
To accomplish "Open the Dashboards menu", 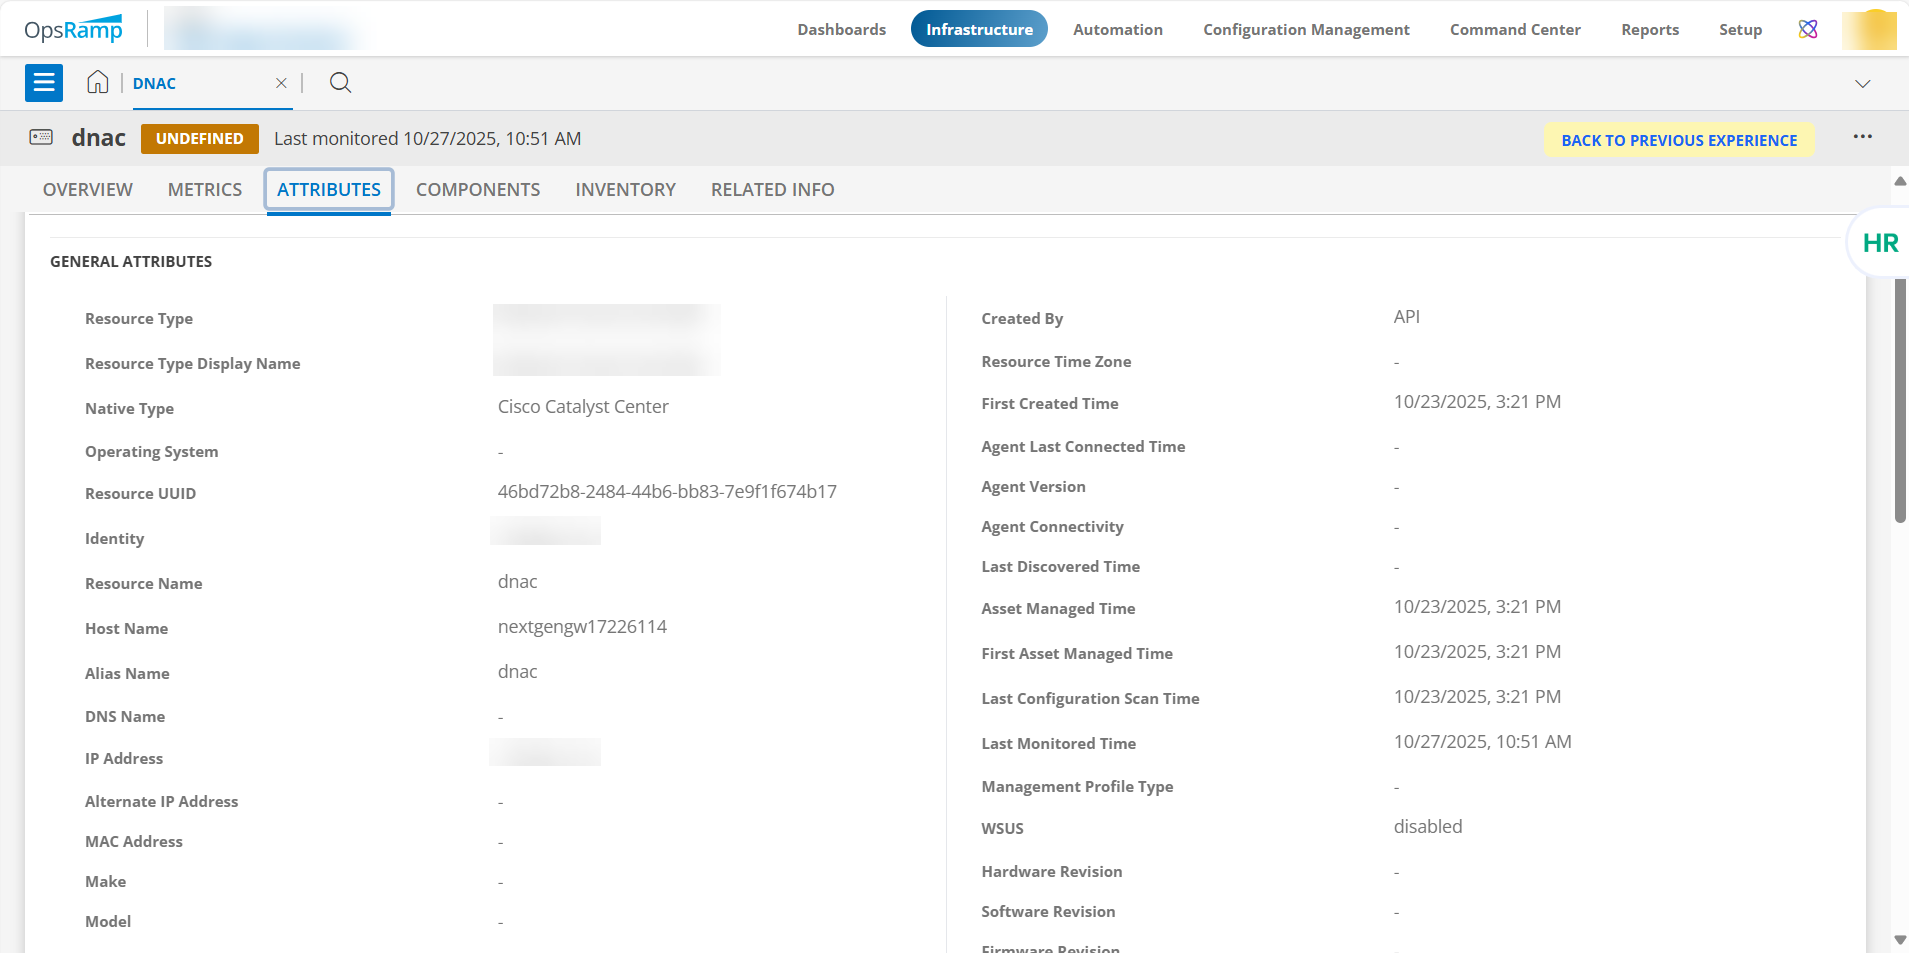I will (x=841, y=29).
